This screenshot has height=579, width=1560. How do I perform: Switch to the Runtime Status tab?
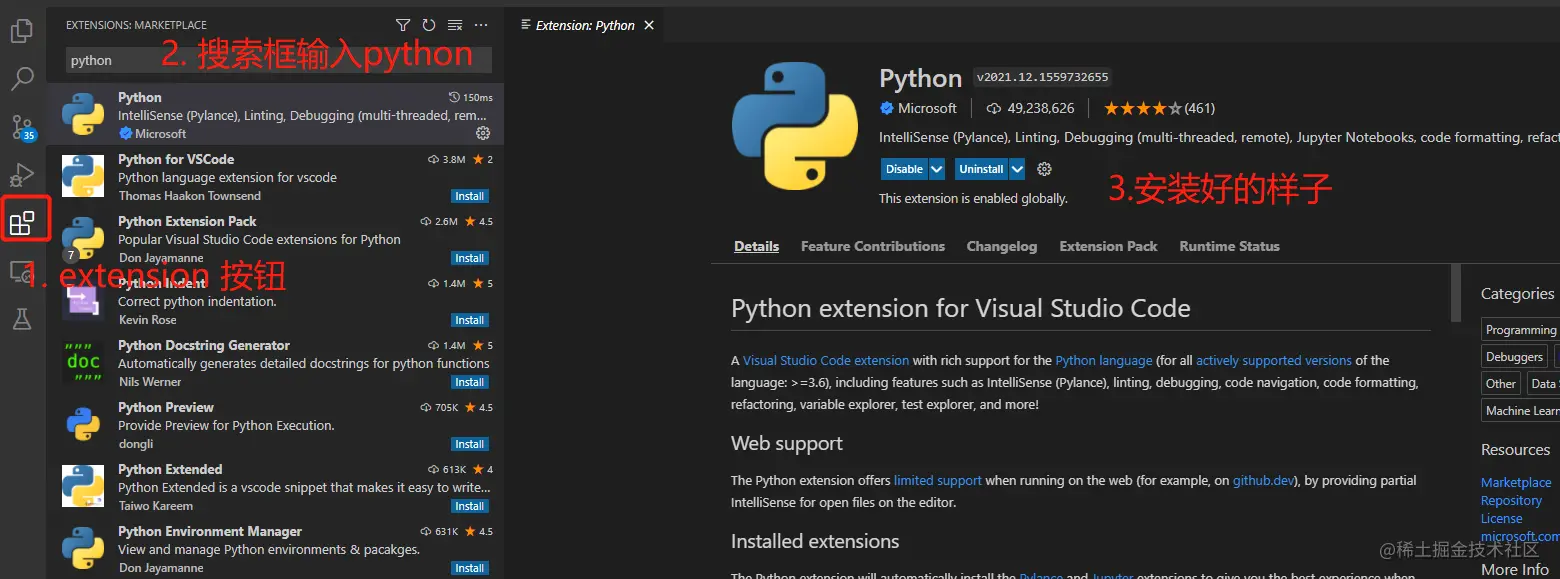pyautogui.click(x=1229, y=246)
